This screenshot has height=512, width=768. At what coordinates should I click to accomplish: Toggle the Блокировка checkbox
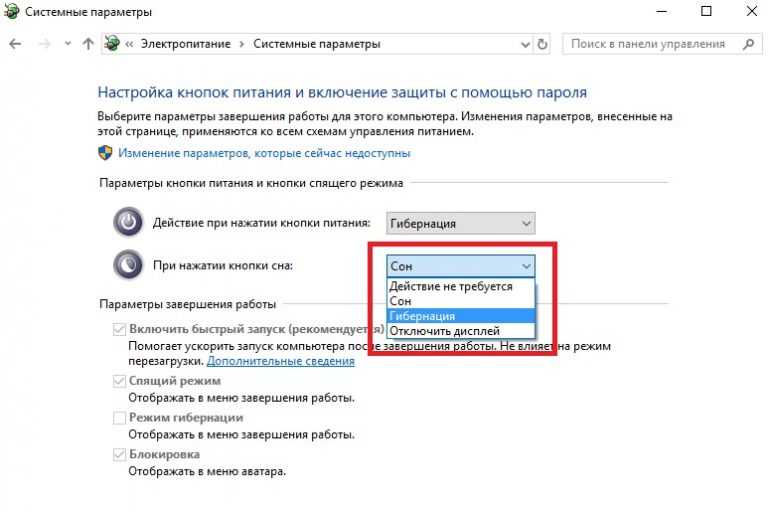click(119, 455)
